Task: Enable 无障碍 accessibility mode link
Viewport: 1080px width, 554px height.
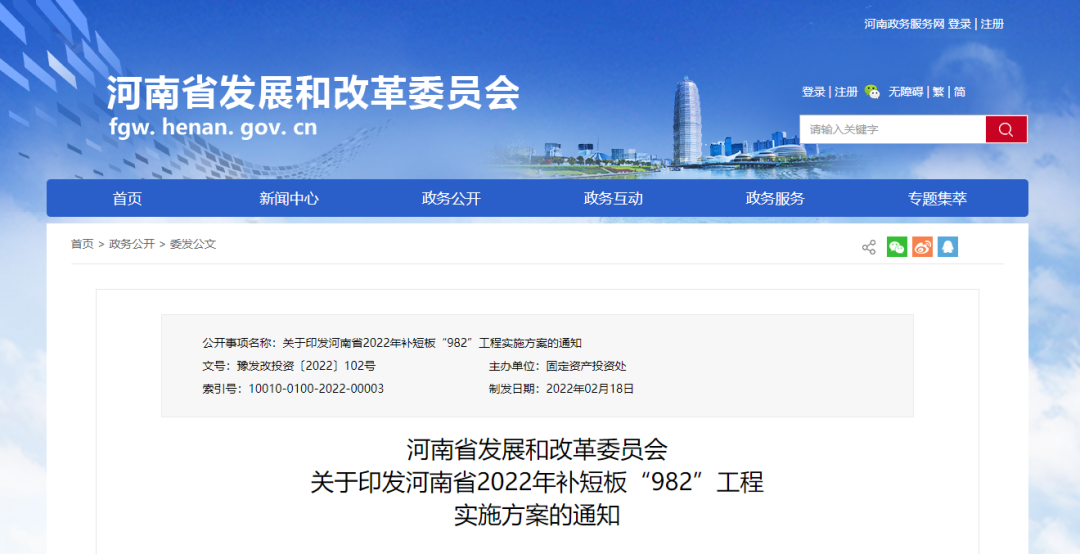Action: [906, 92]
